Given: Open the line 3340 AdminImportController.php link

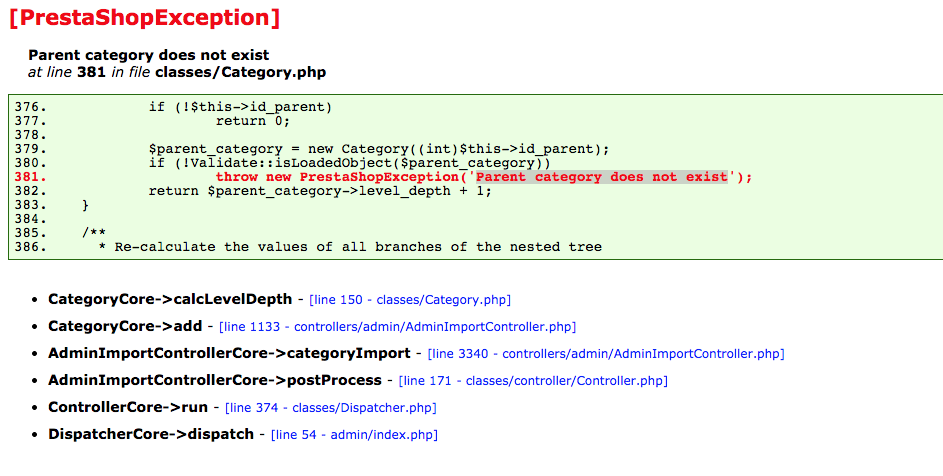Looking at the screenshot, I should (x=606, y=354).
